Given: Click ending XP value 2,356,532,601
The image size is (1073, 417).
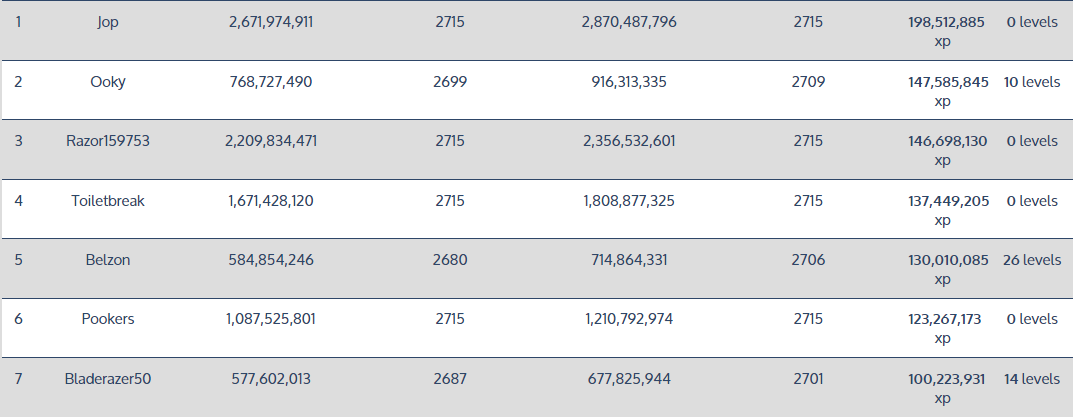Looking at the screenshot, I should (629, 141).
